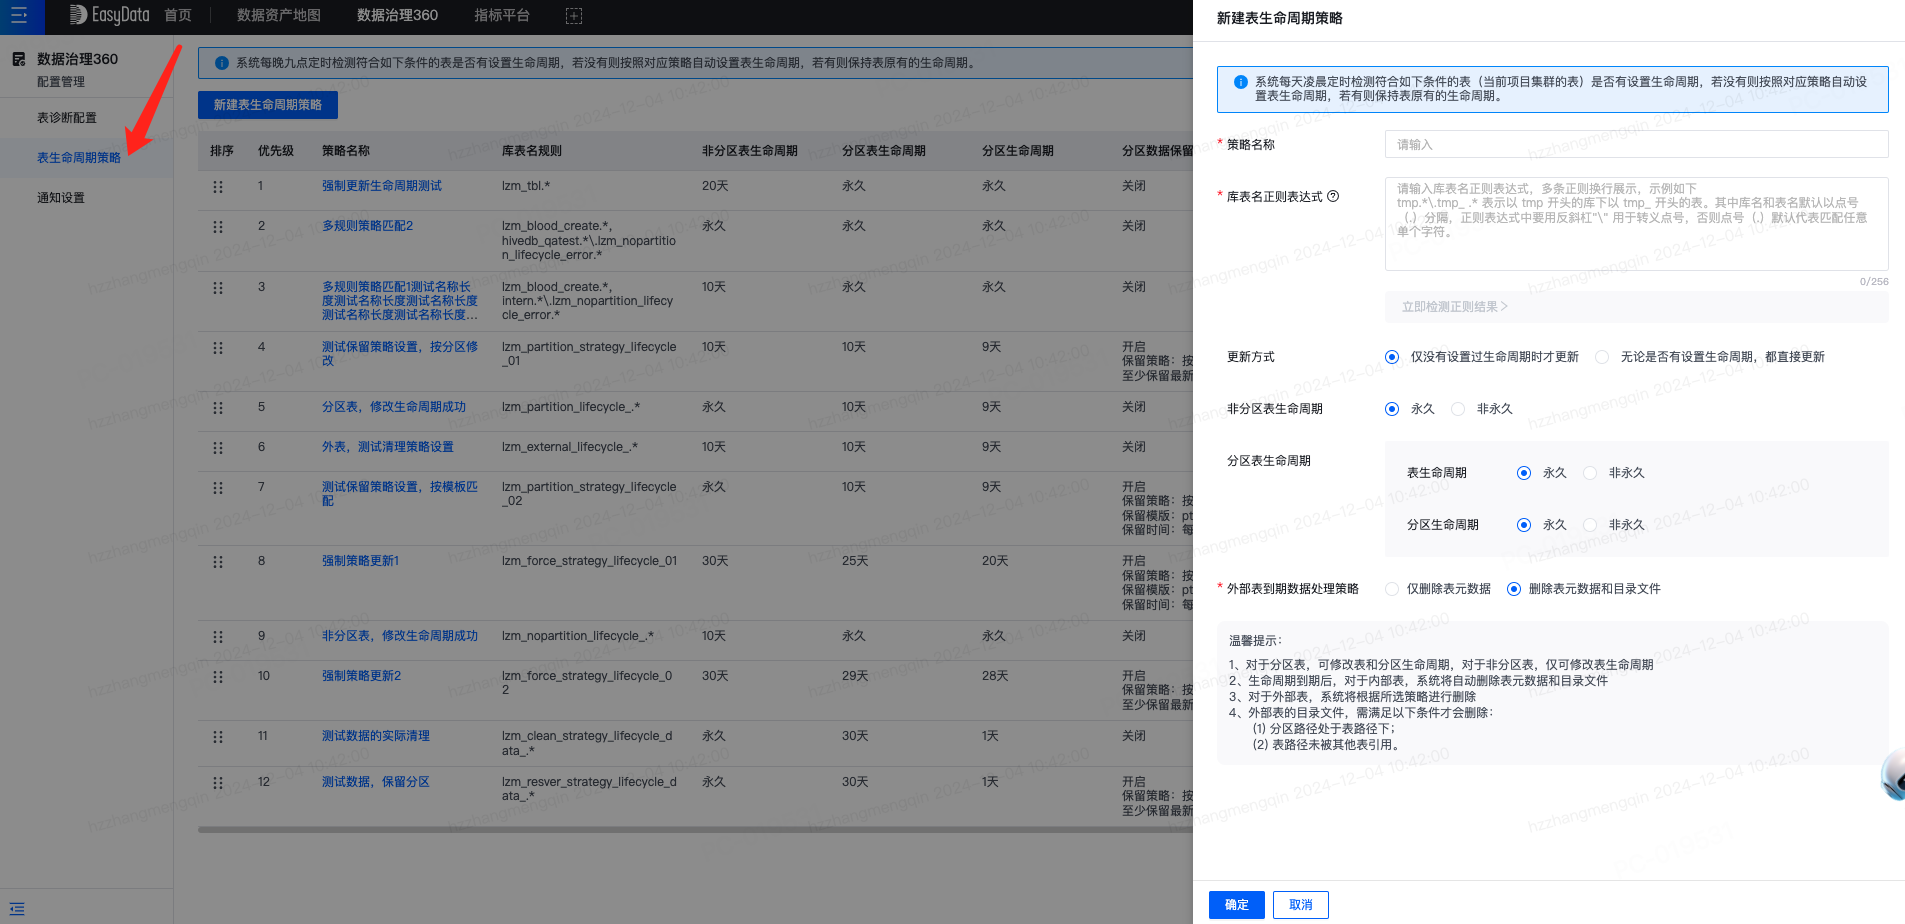
Task: Click 库表名规则 column header
Action: (532, 151)
